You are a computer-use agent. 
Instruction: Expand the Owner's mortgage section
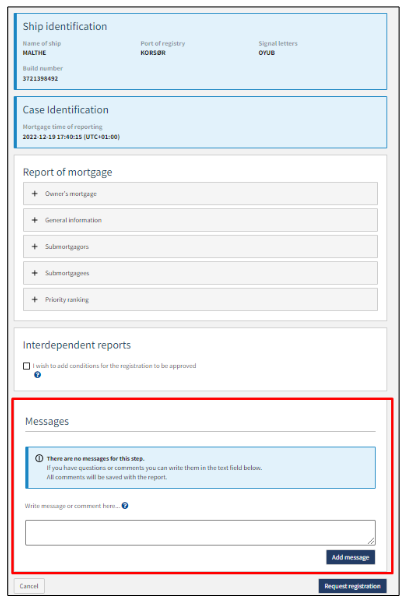click(200, 194)
